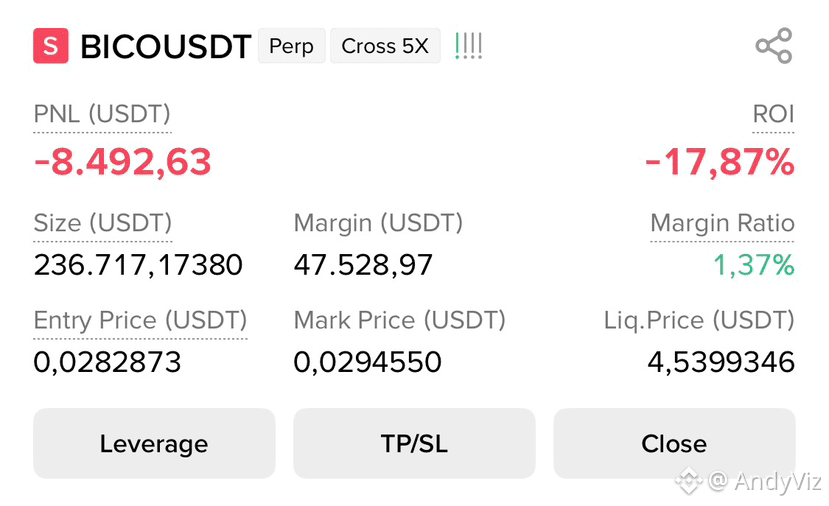The width and height of the screenshot is (829, 506).
Task: Tap the share icon
Action: pyautogui.click(x=774, y=46)
